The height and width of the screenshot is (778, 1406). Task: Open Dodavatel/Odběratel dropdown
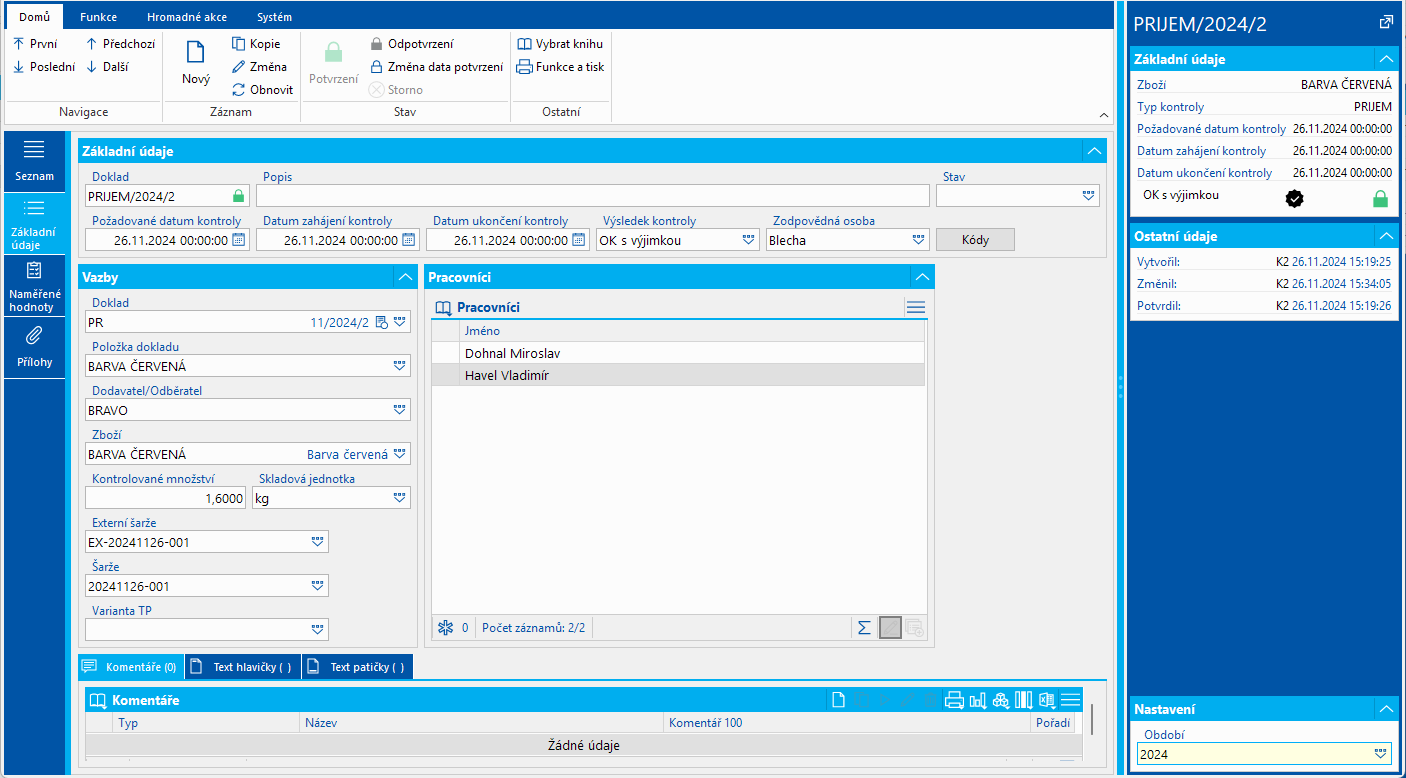[x=400, y=410]
